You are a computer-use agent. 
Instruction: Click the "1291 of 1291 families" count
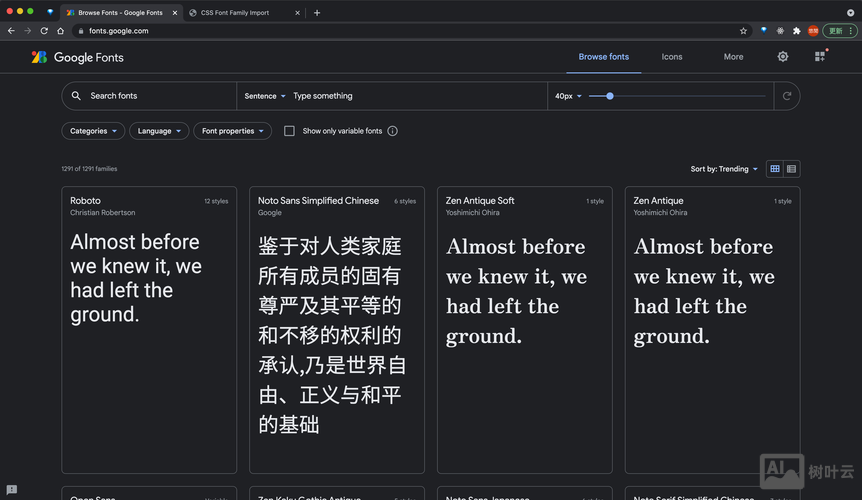pyautogui.click(x=89, y=169)
